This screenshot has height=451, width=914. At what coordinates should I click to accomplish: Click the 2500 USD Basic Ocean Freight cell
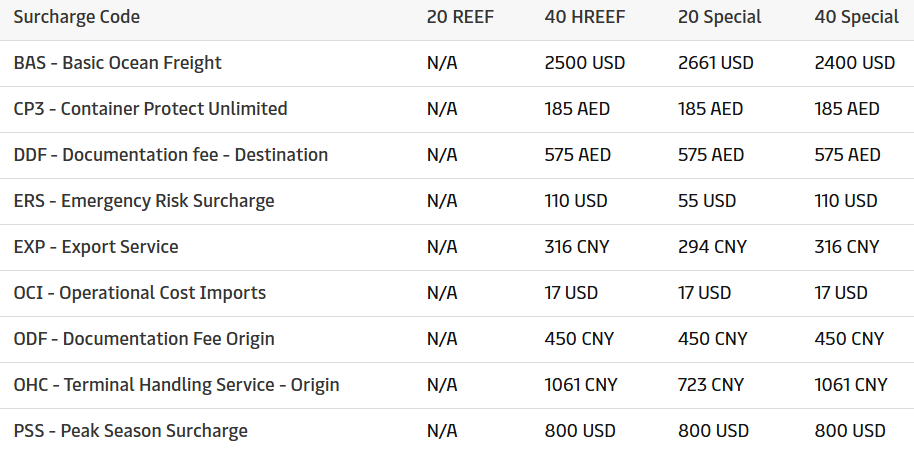point(585,63)
